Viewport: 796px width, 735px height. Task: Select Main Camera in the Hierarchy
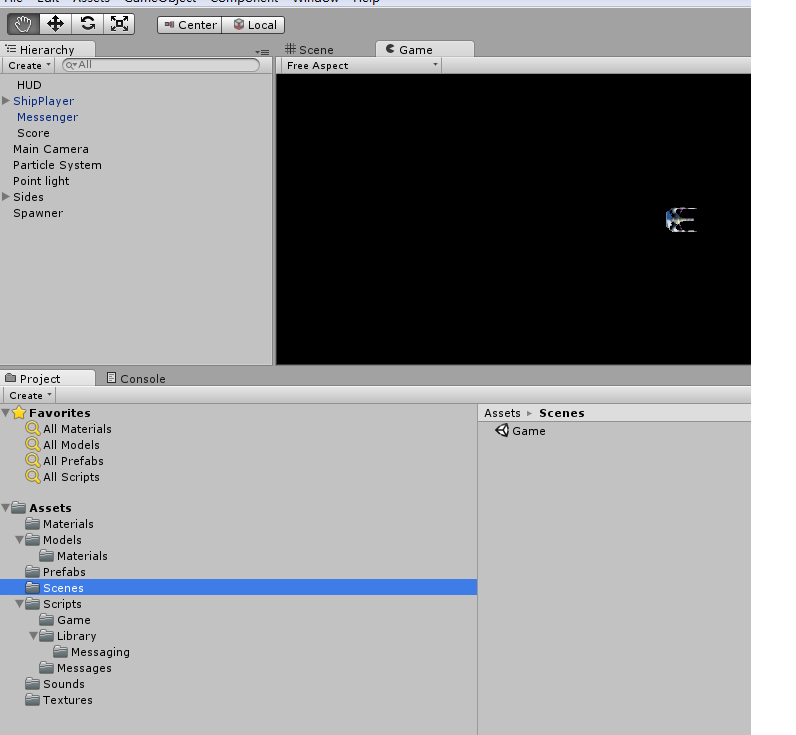pyautogui.click(x=51, y=149)
